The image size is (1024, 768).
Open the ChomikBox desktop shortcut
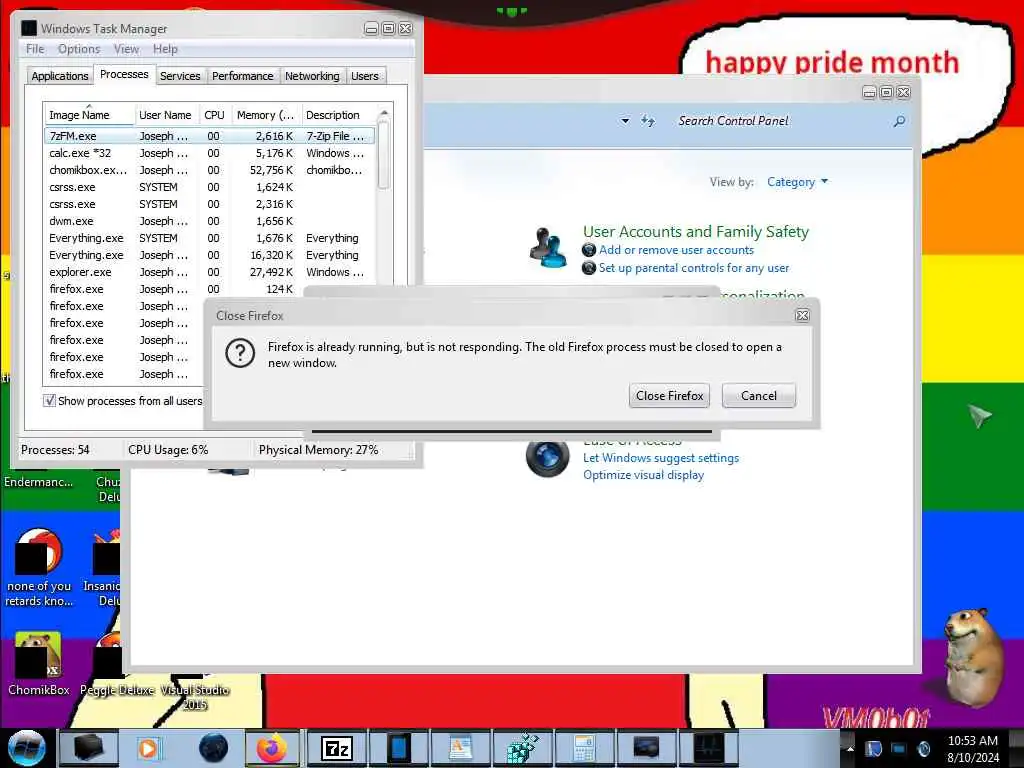[x=38, y=662]
